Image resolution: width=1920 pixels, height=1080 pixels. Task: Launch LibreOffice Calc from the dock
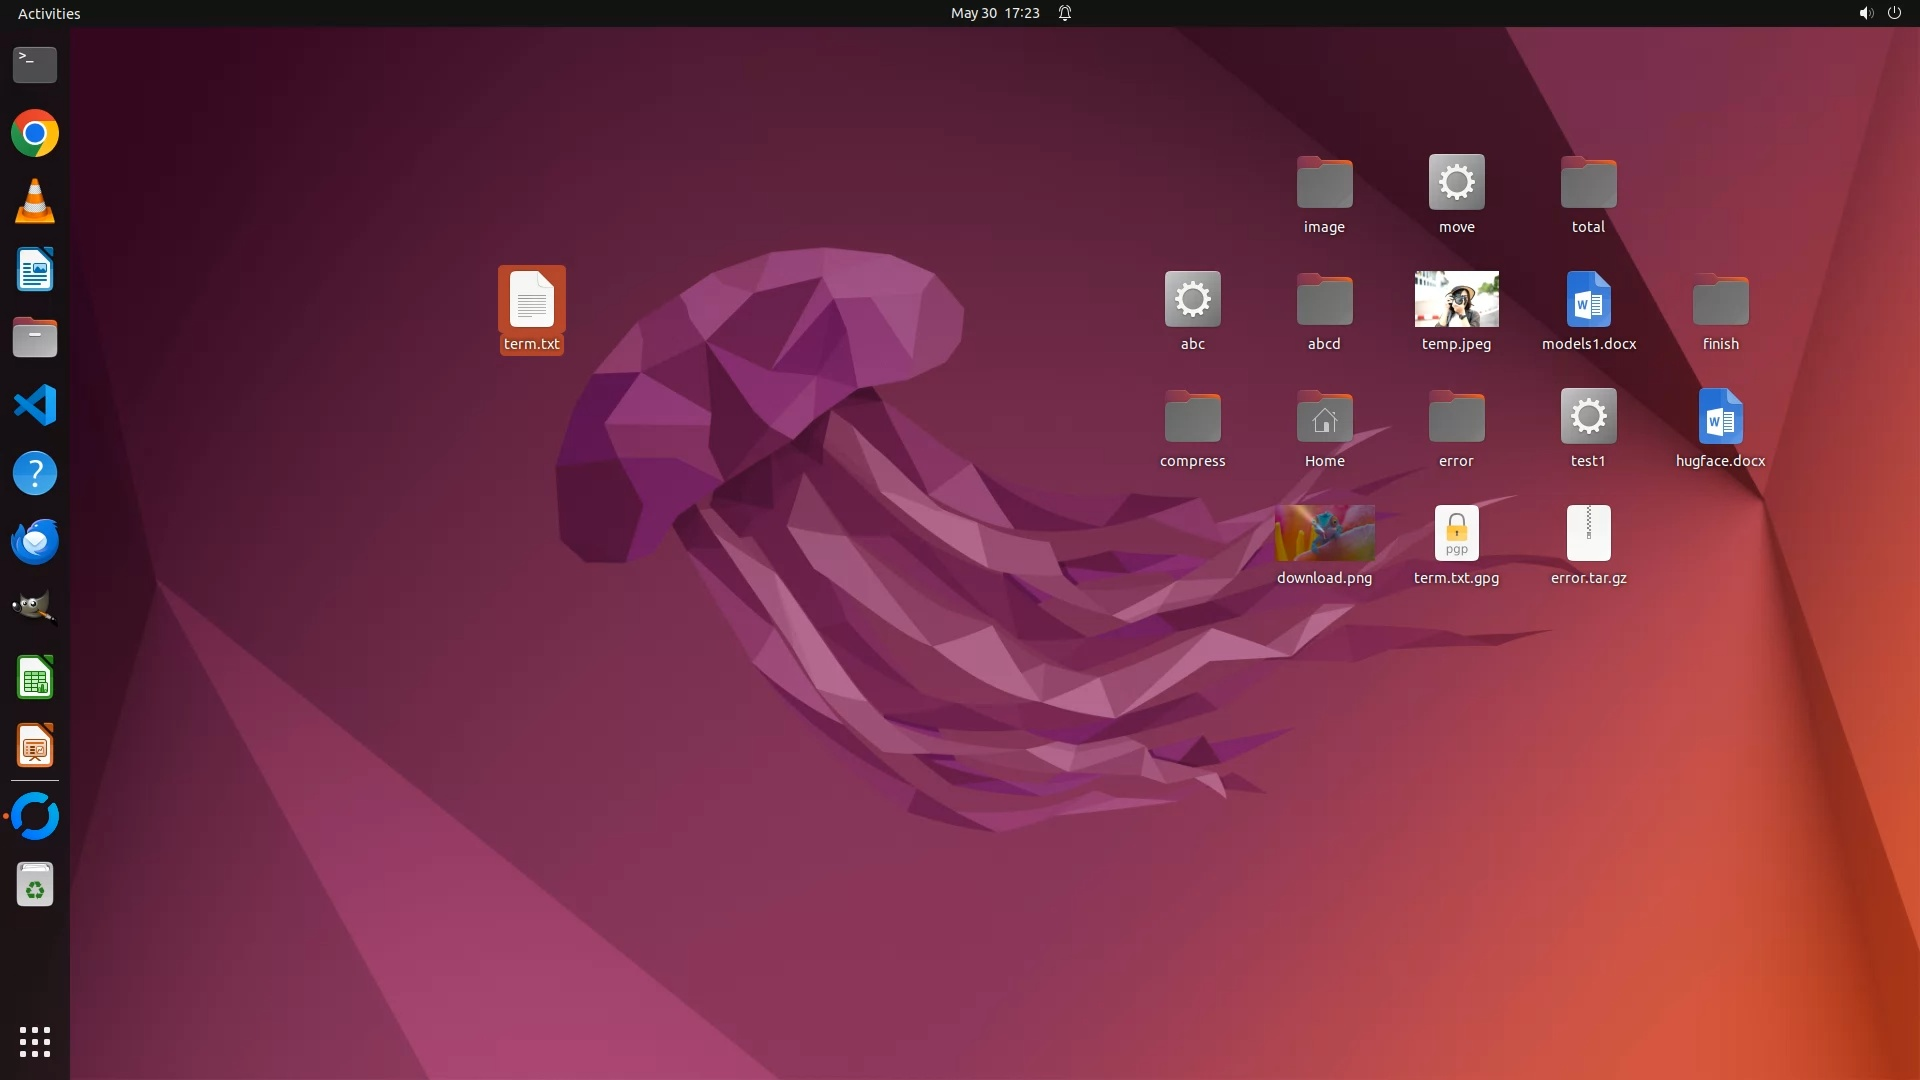coord(35,678)
